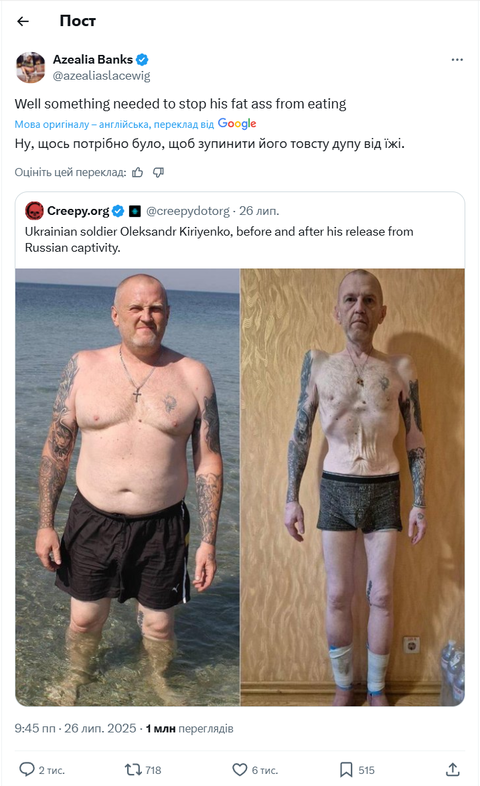Open the @creepydotorg handle
The height and width of the screenshot is (786, 480).
coord(188,211)
